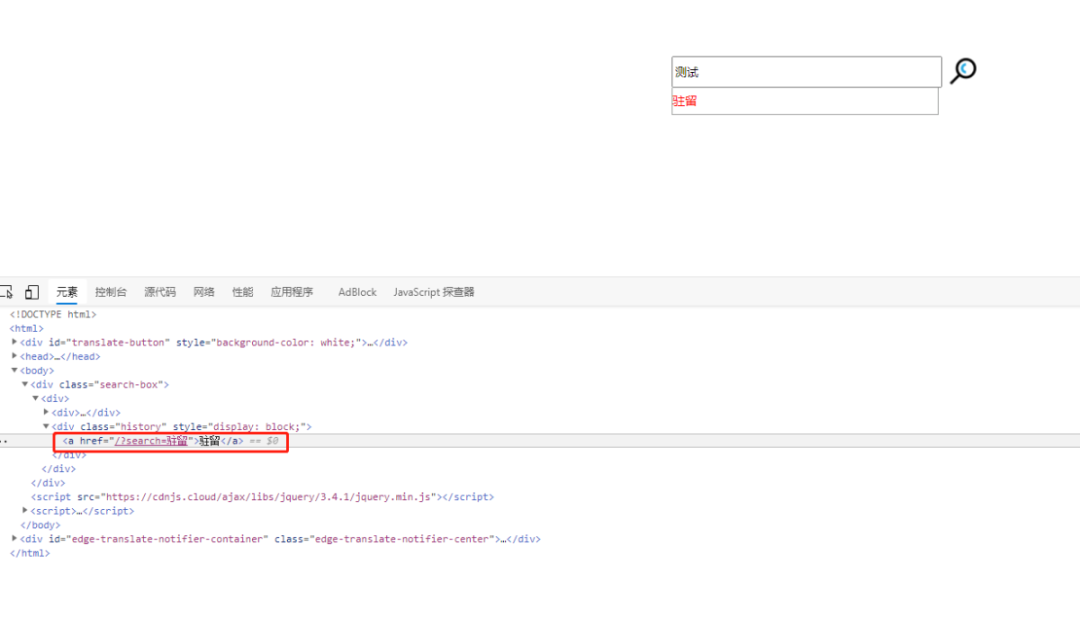Expand the edge-translate-notifier-container div
This screenshot has height=617, width=1080.
[x=14, y=538]
